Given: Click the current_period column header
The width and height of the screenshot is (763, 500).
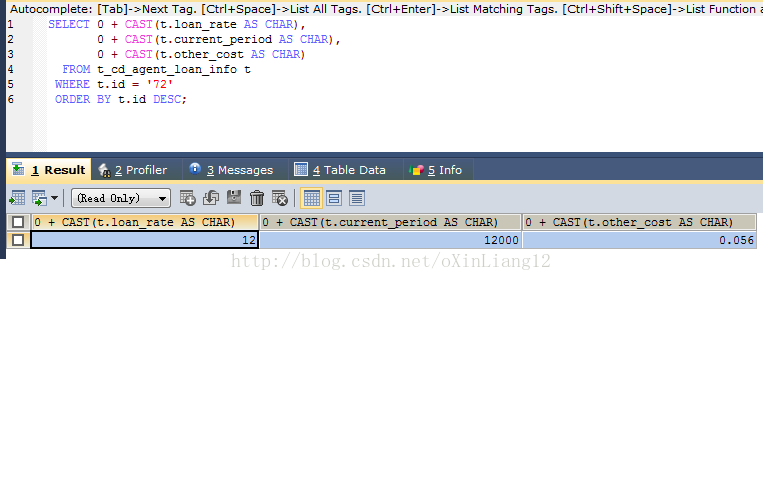Looking at the screenshot, I should (390, 222).
